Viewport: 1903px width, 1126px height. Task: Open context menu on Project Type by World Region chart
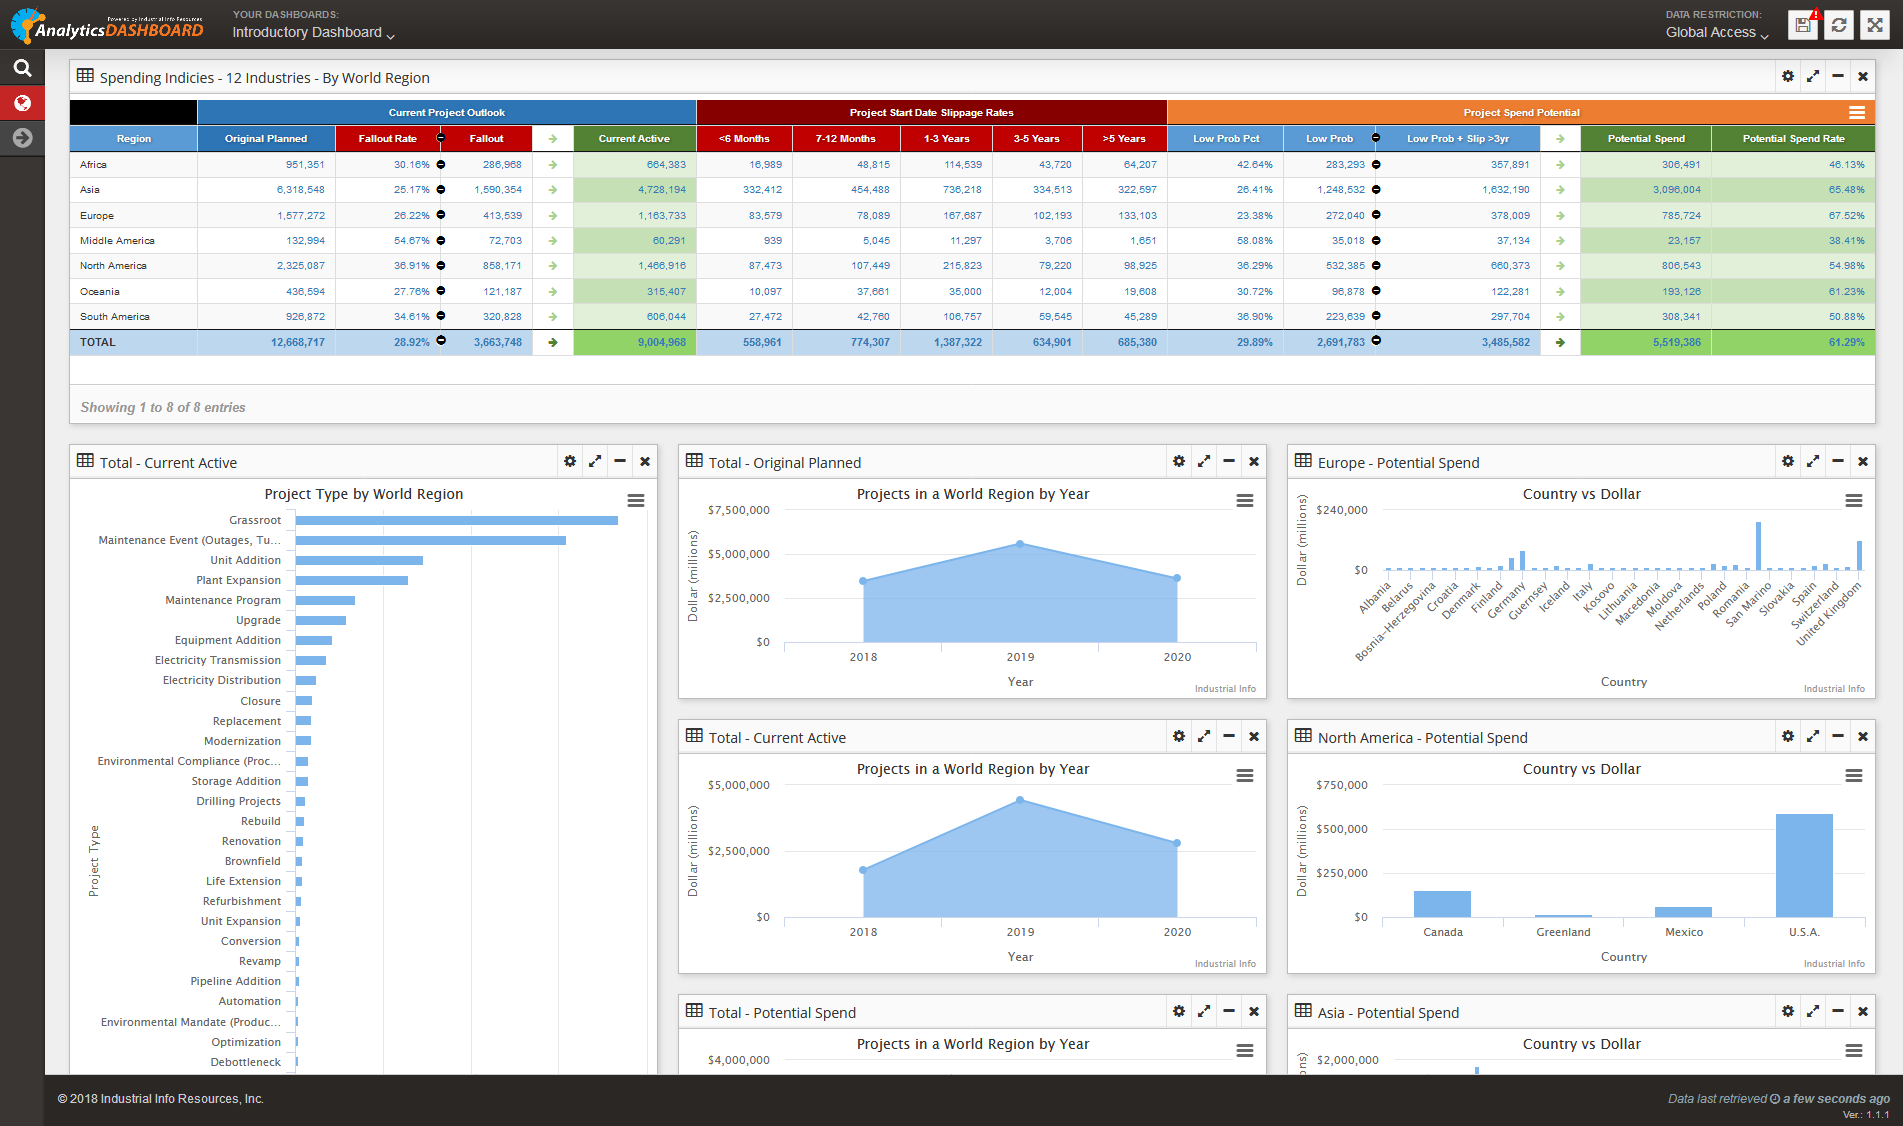(636, 501)
